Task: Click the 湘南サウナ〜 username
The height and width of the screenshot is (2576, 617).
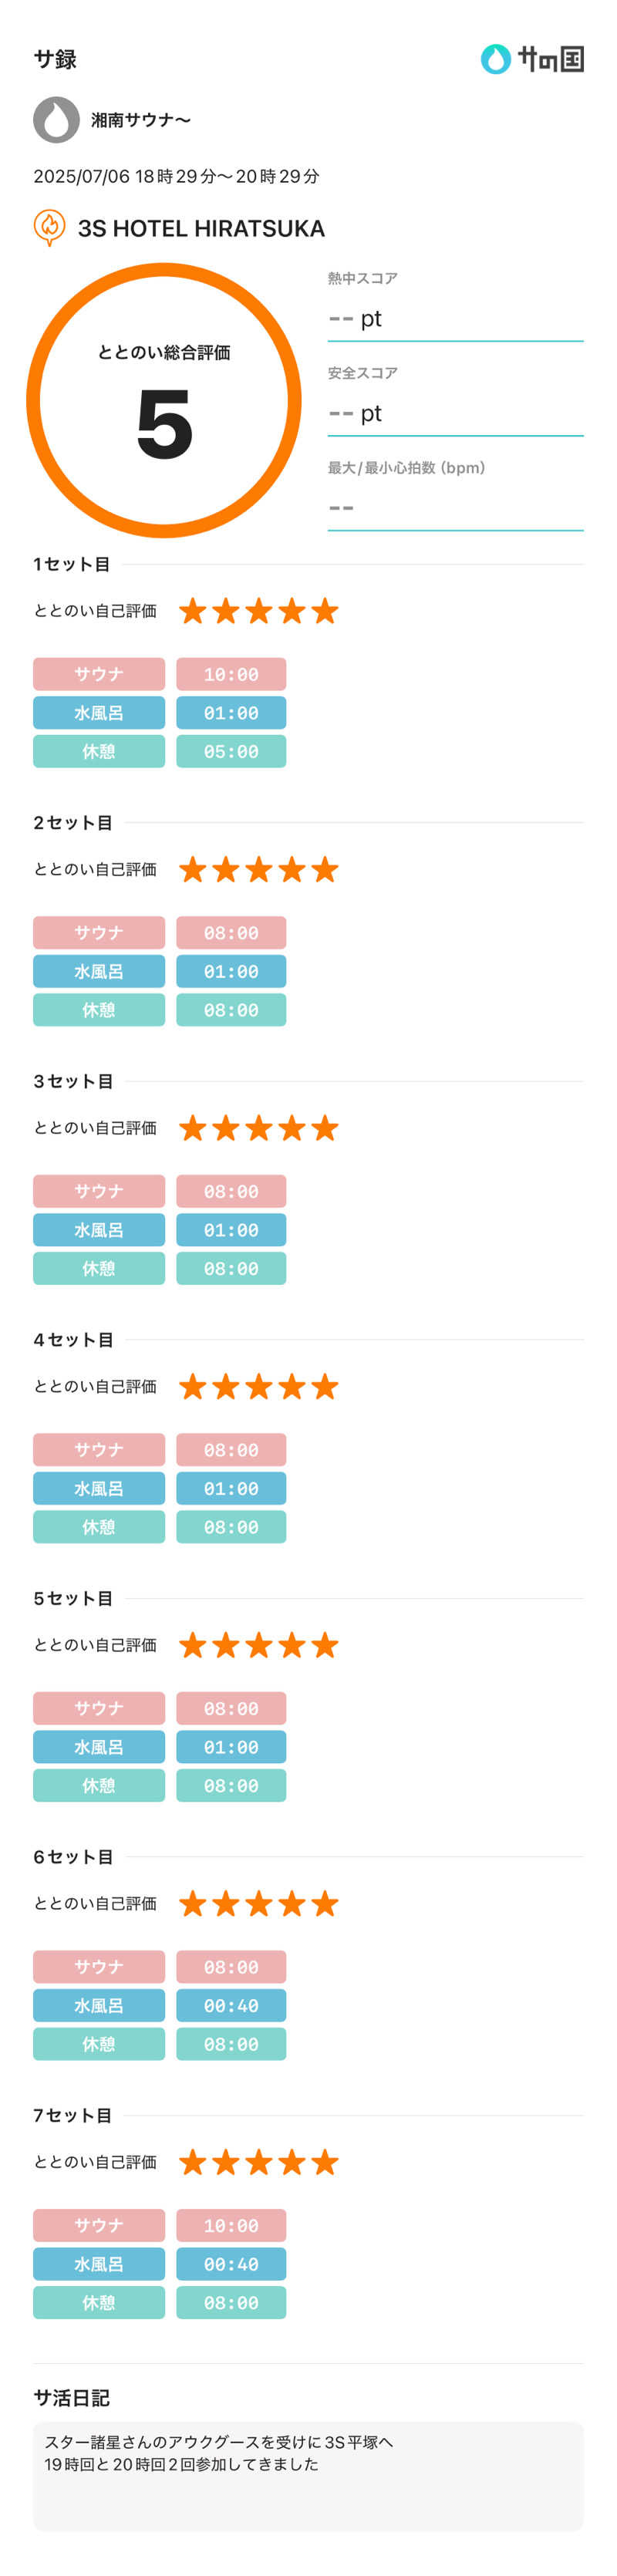Action: pyautogui.click(x=141, y=120)
